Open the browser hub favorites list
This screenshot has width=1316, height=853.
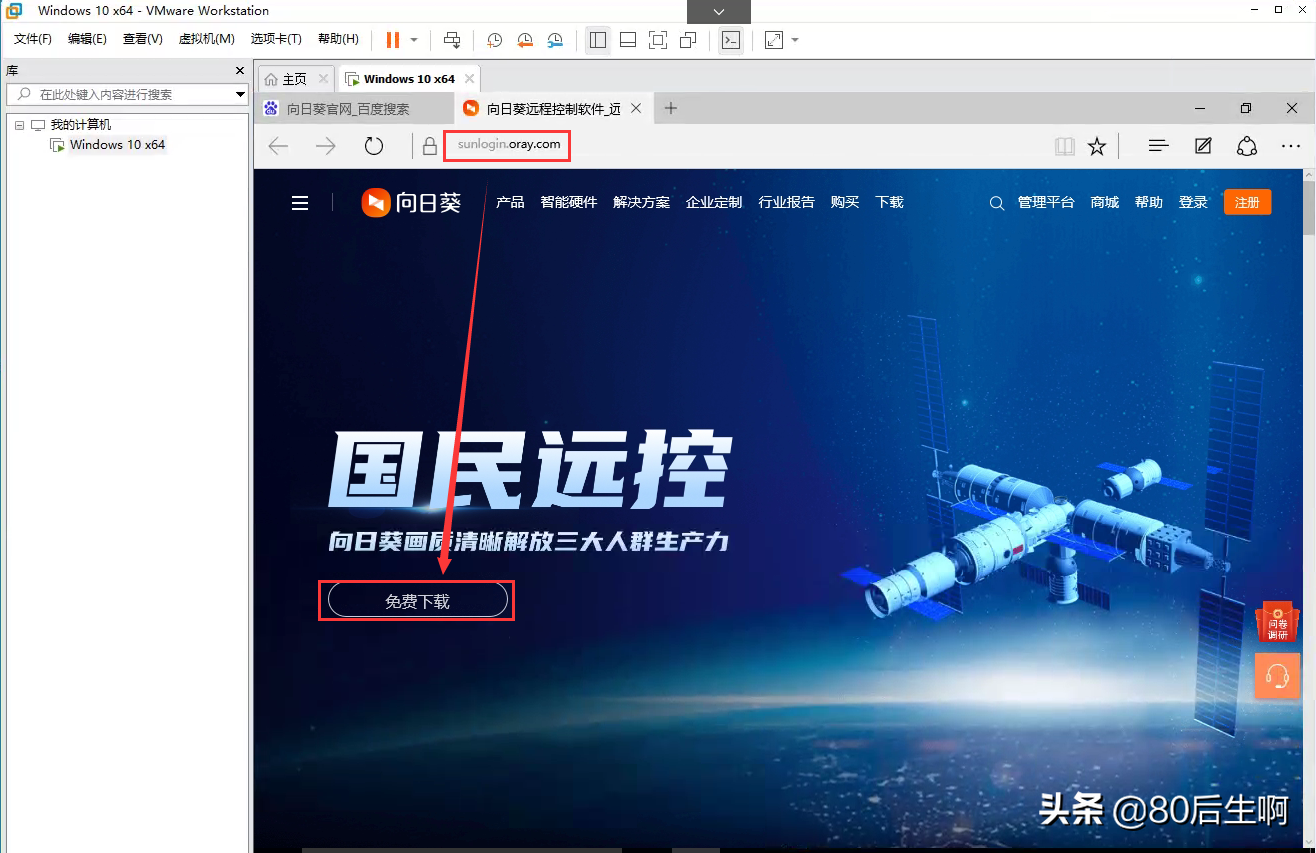pyautogui.click(x=1159, y=146)
